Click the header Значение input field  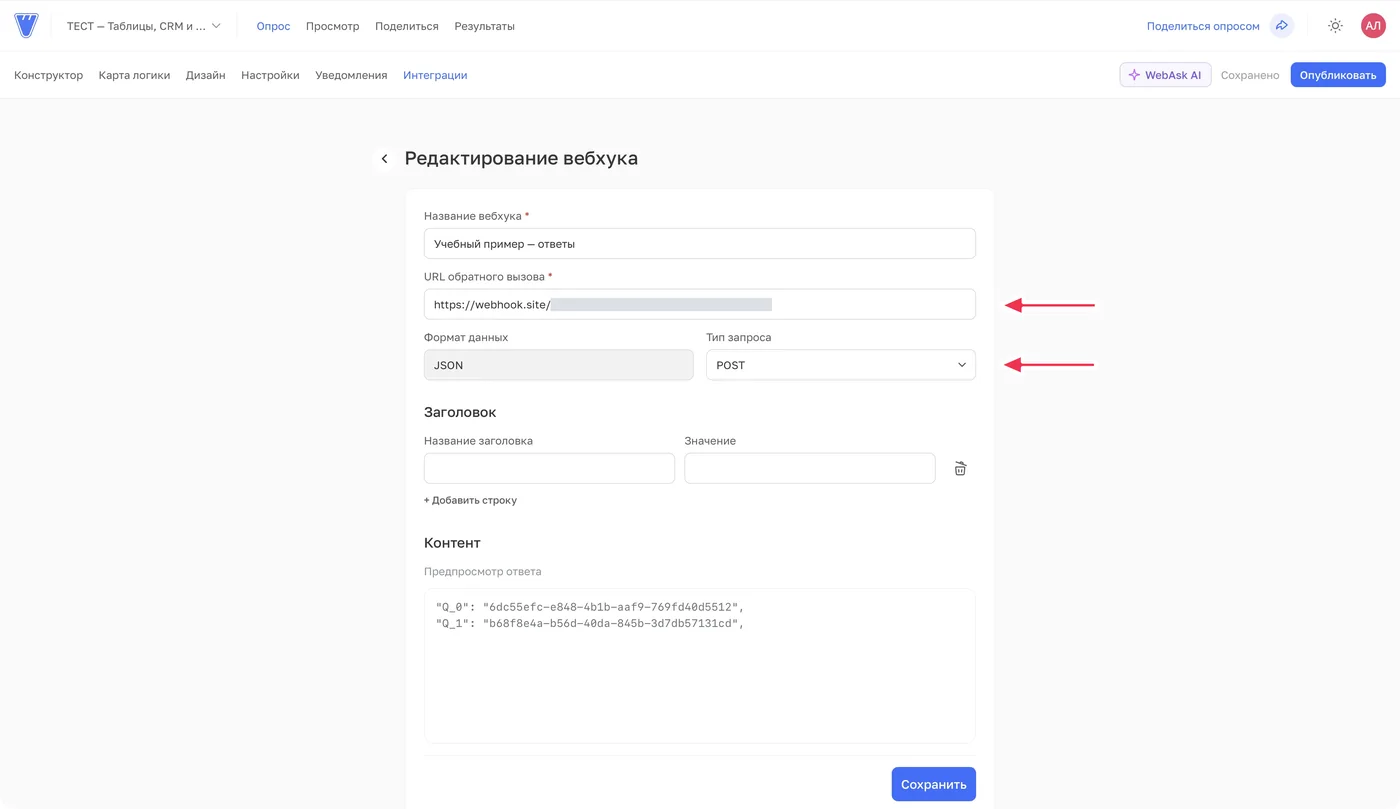tap(809, 468)
